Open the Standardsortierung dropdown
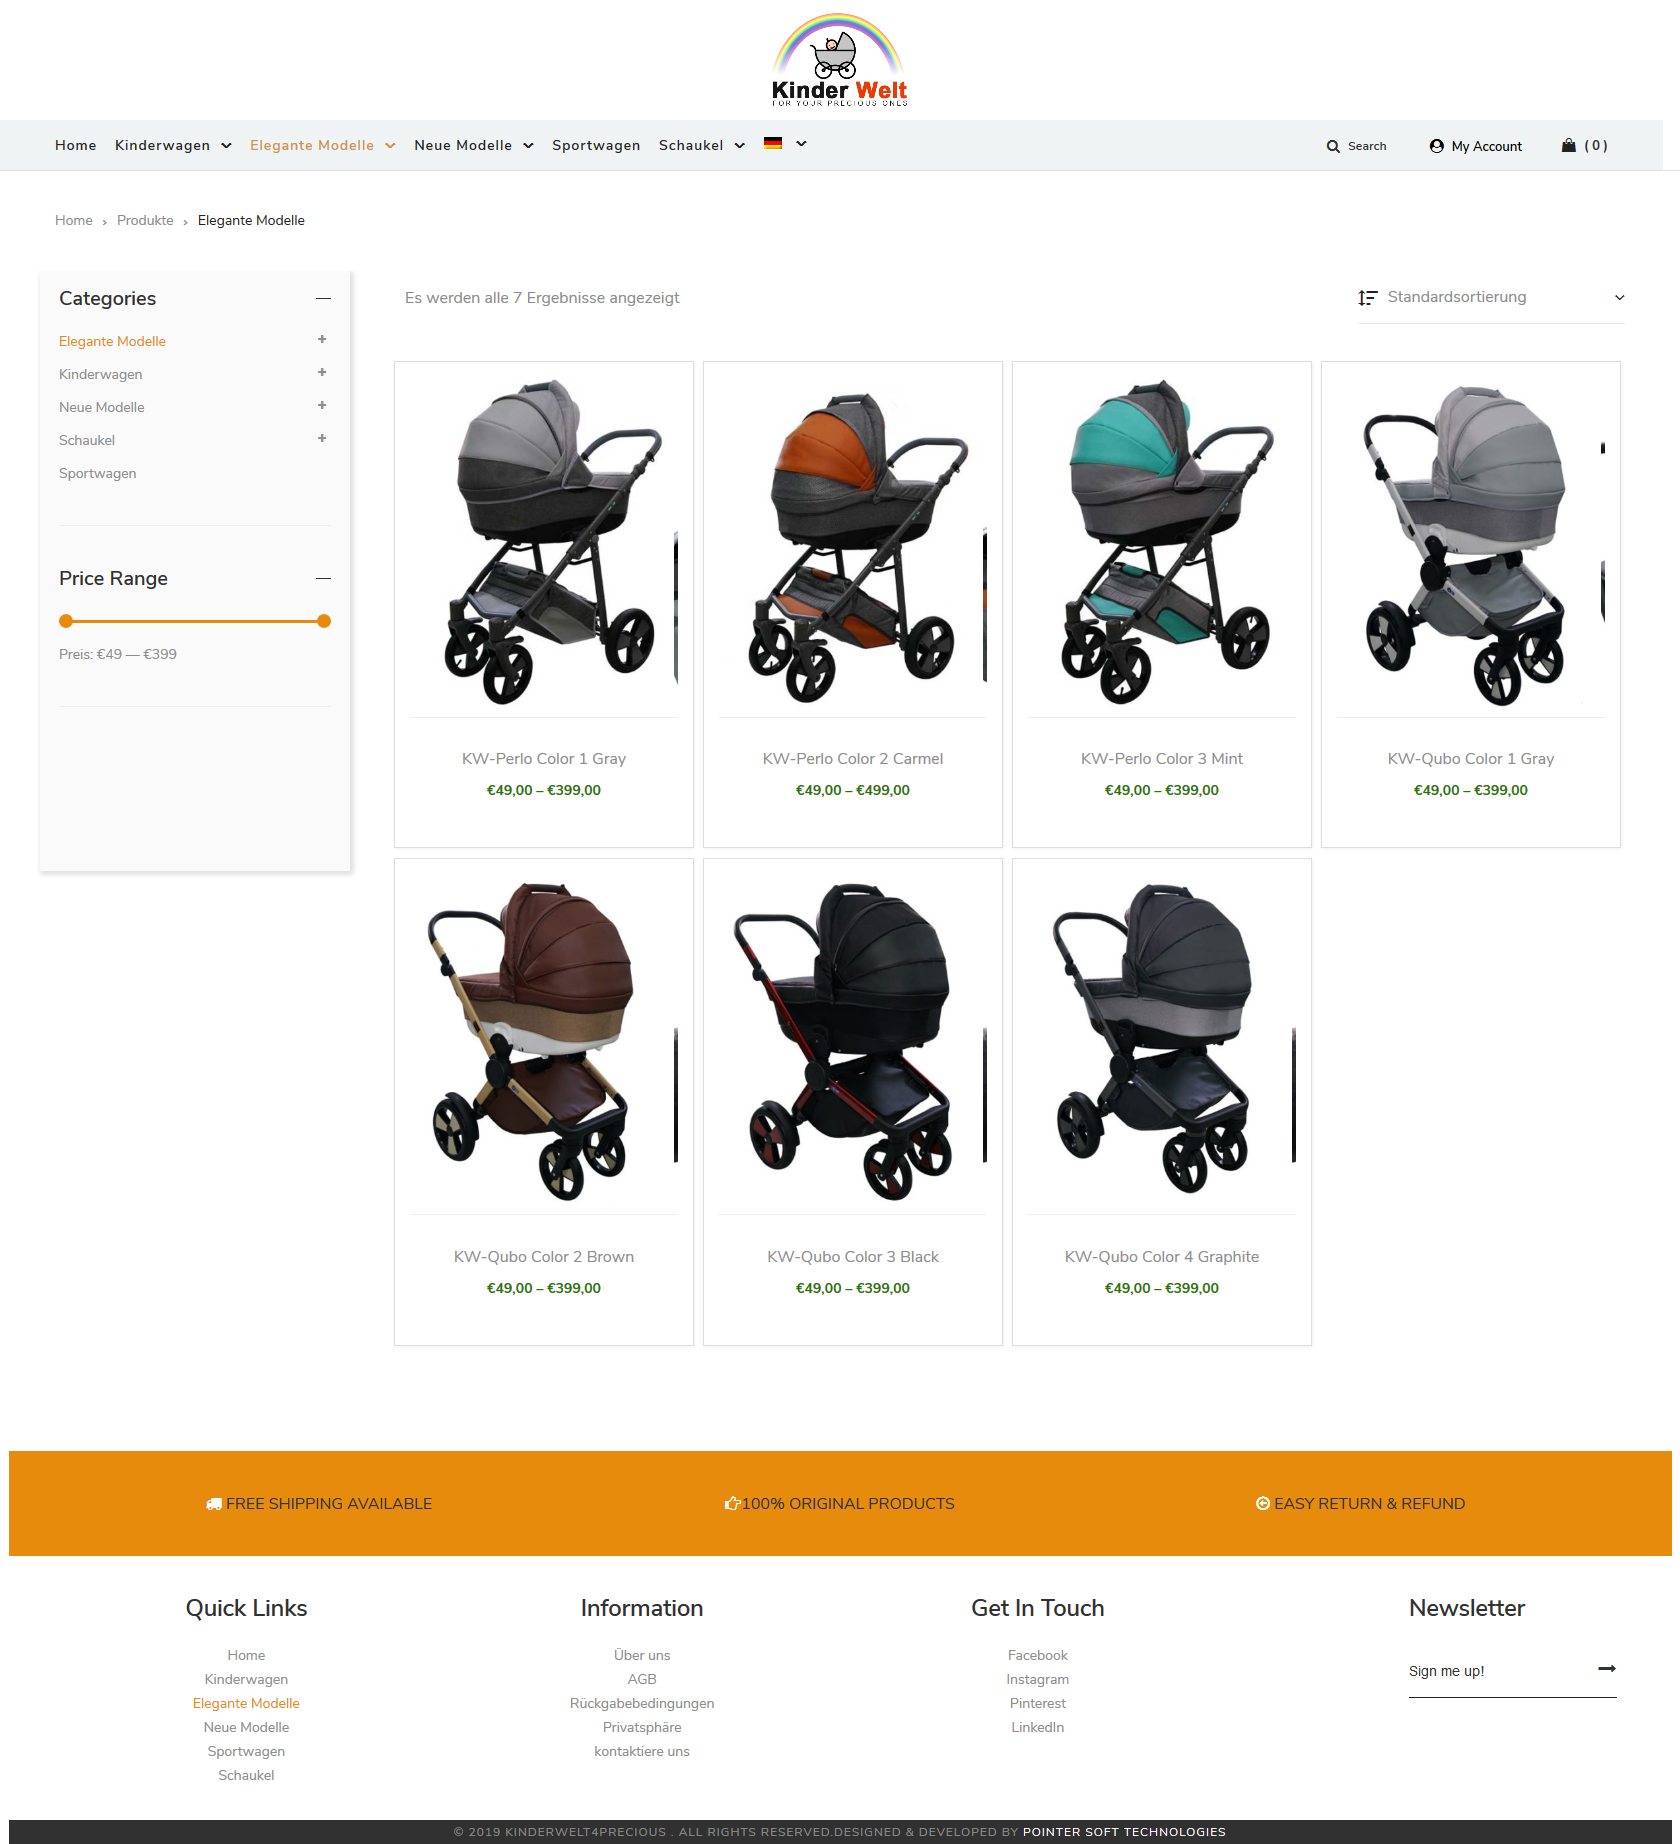 click(1491, 297)
